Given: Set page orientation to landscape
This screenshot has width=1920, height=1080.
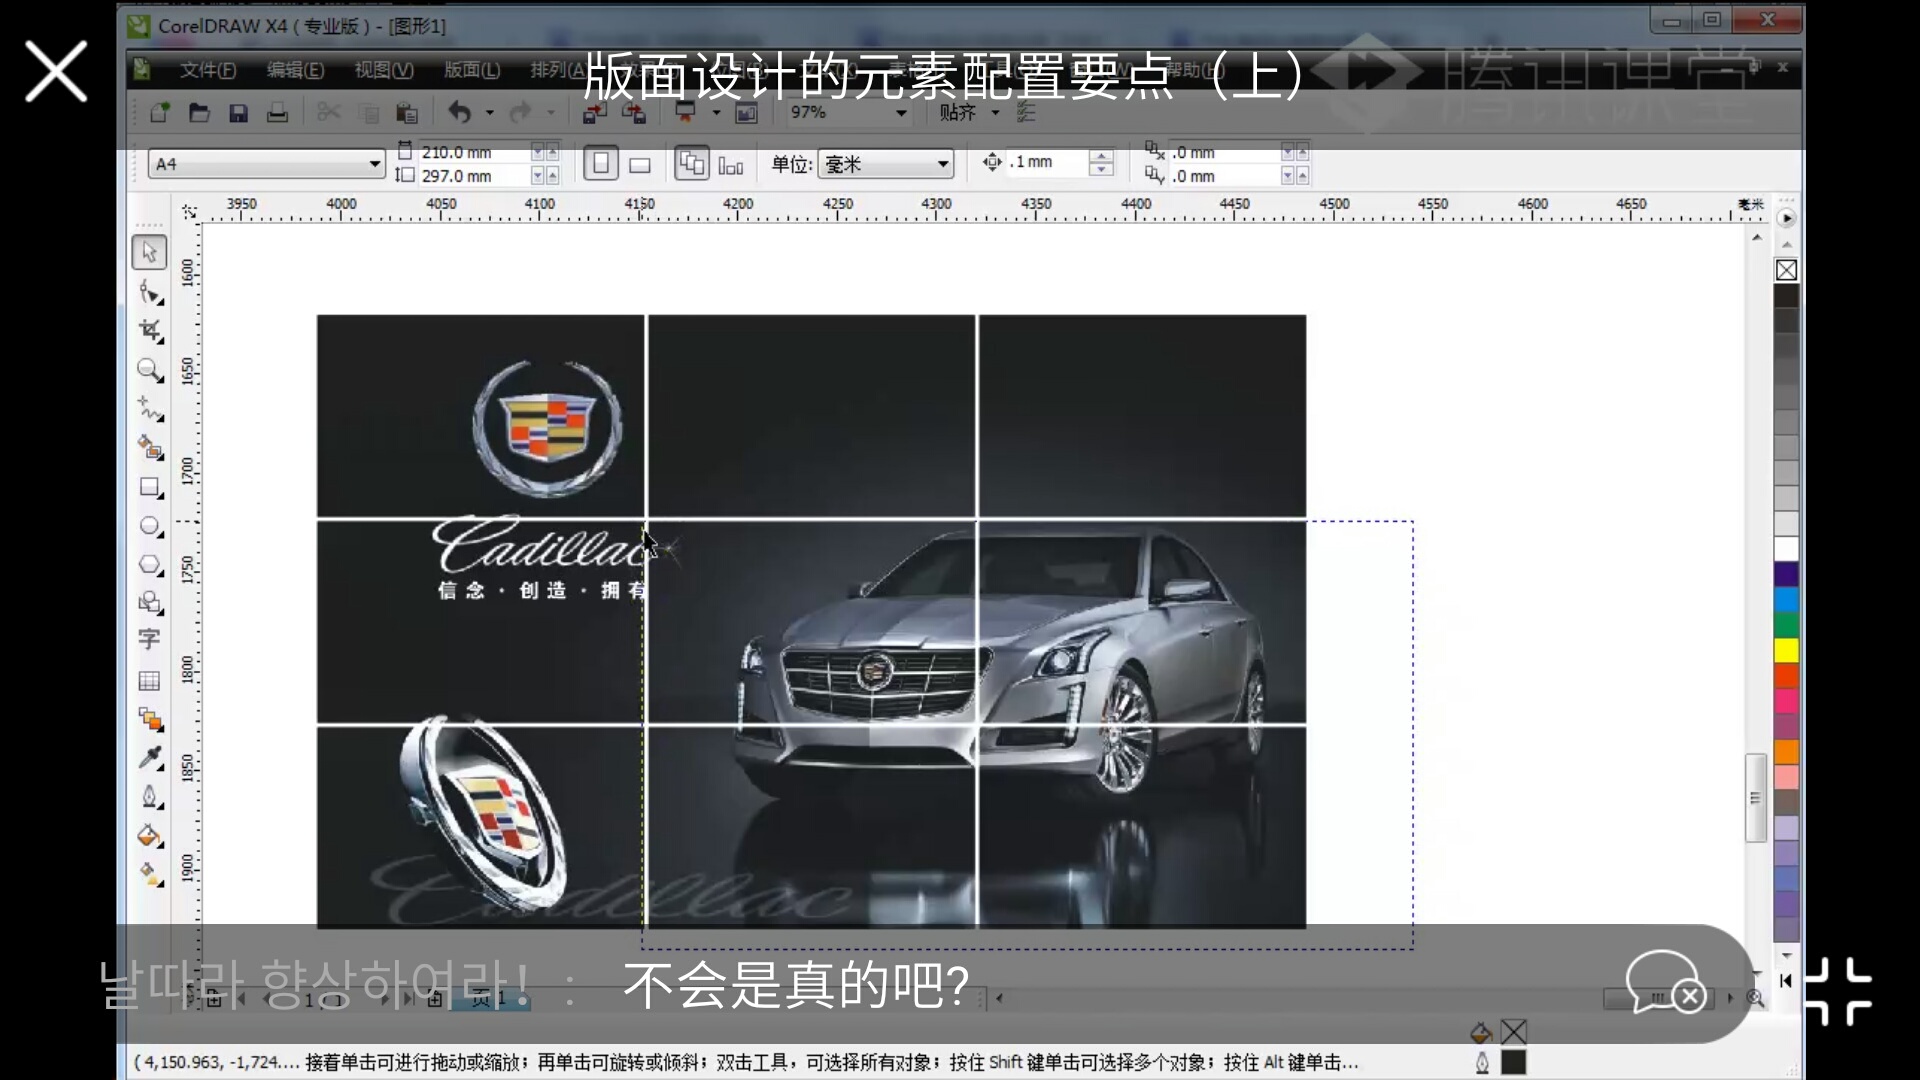Looking at the screenshot, I should coord(640,165).
